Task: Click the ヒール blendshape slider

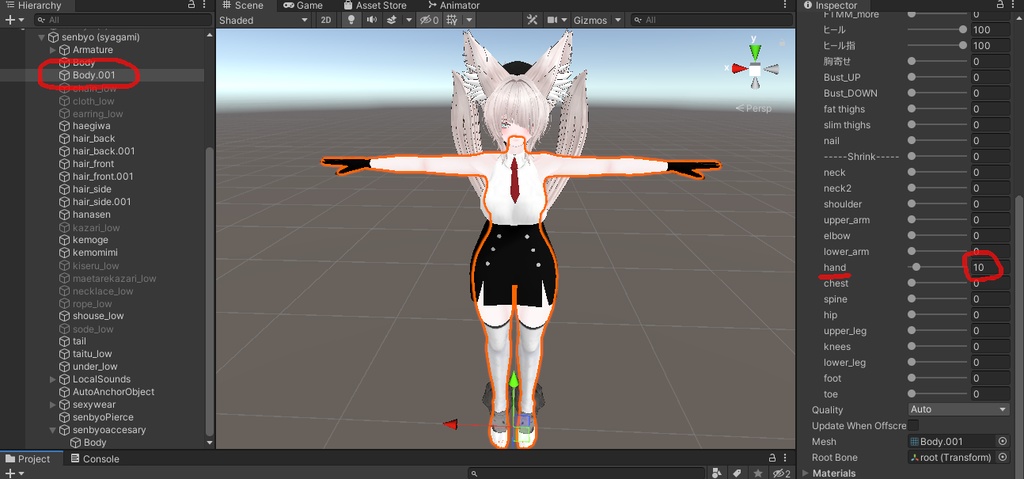Action: pyautogui.click(x=937, y=29)
